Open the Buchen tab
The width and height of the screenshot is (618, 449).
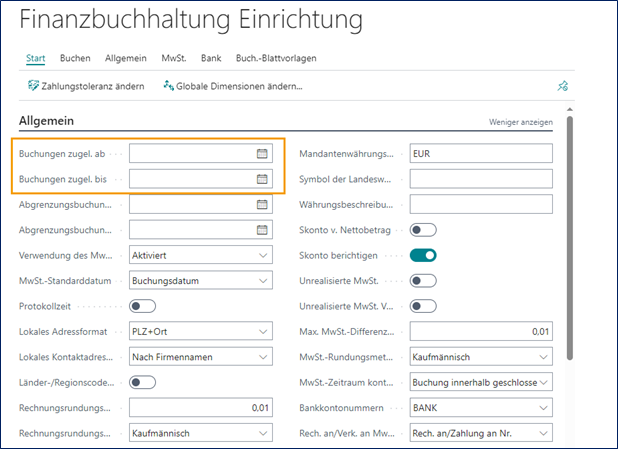tap(75, 58)
